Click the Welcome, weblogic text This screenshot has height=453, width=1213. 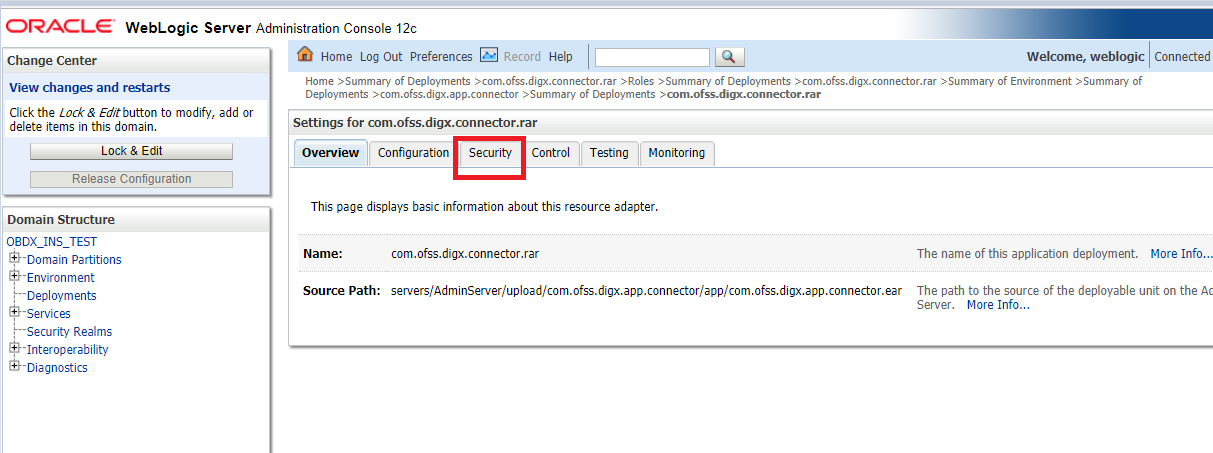[x=1085, y=57]
